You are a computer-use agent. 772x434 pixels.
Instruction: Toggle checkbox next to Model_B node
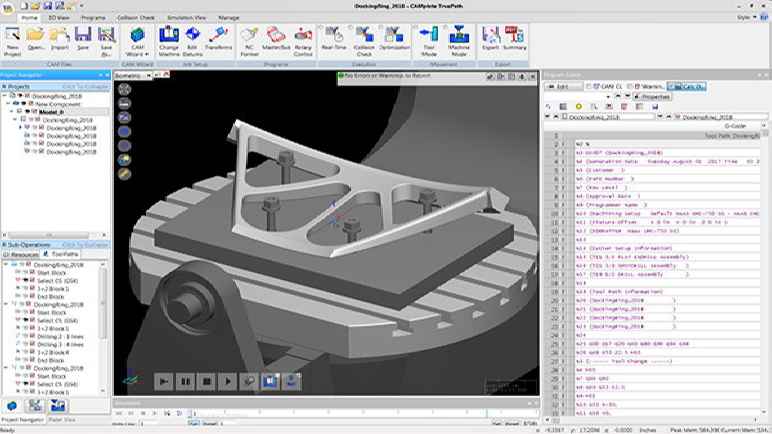(x=32, y=112)
